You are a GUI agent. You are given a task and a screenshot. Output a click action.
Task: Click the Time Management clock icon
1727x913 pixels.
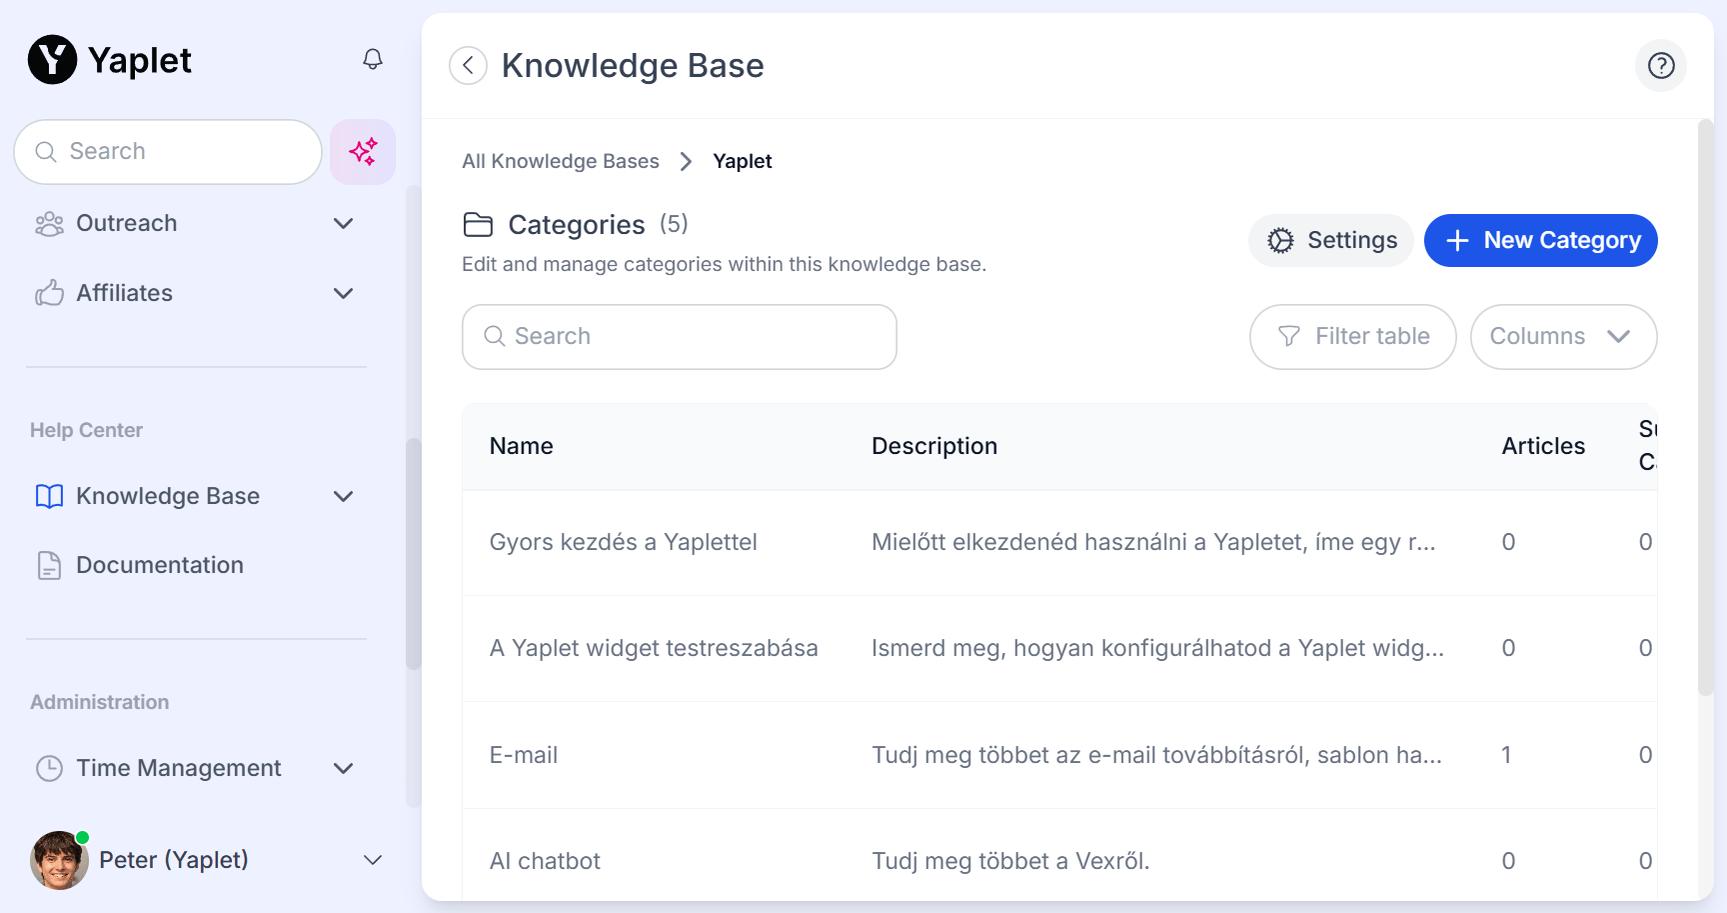click(49, 768)
